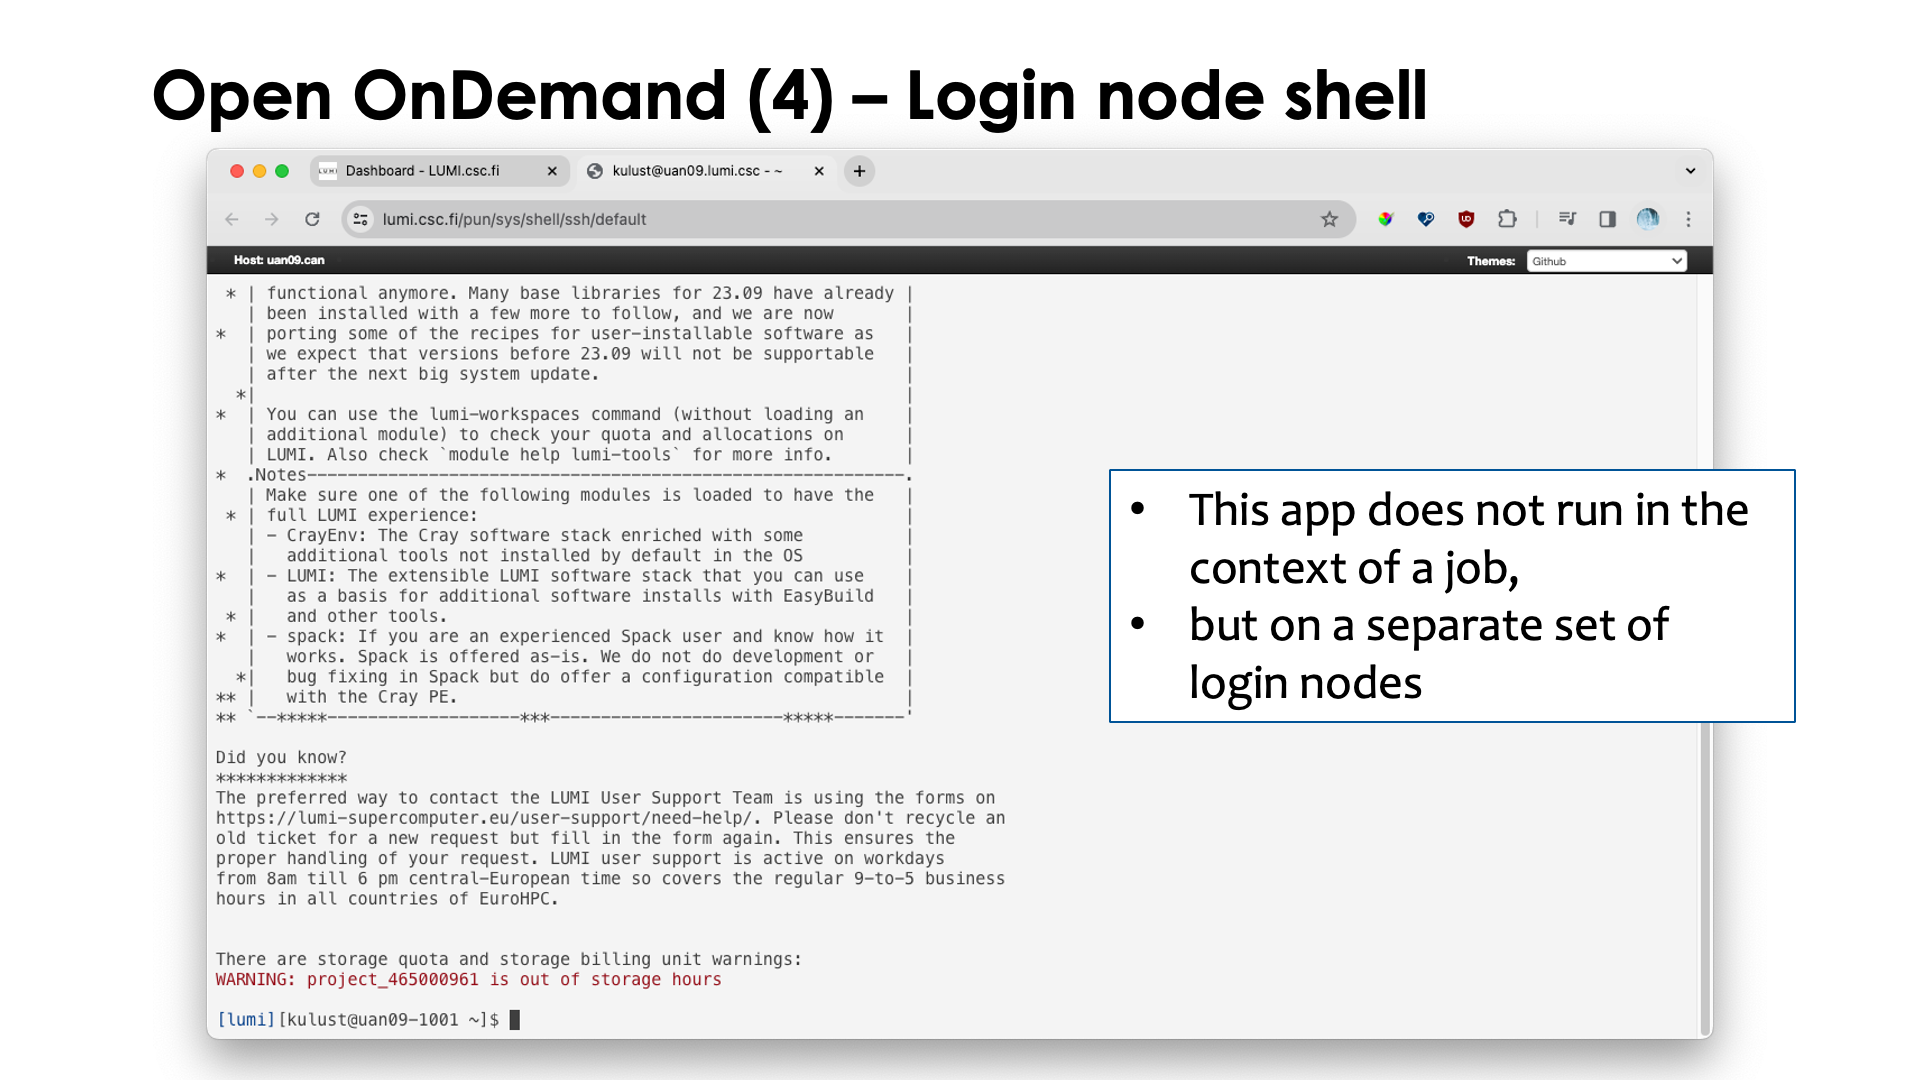Switch to the kulust@uan09.lumi.csc tab
Viewport: 1920px width, 1080px height.
tap(706, 171)
